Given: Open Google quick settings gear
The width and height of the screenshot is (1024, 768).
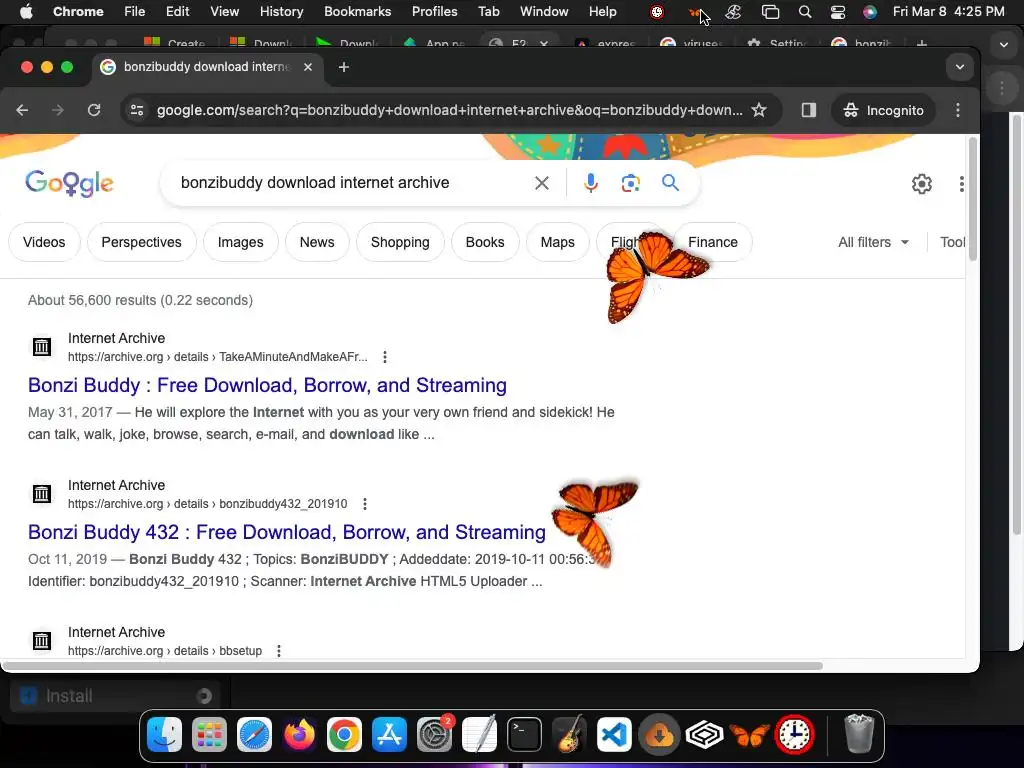Looking at the screenshot, I should 921,184.
